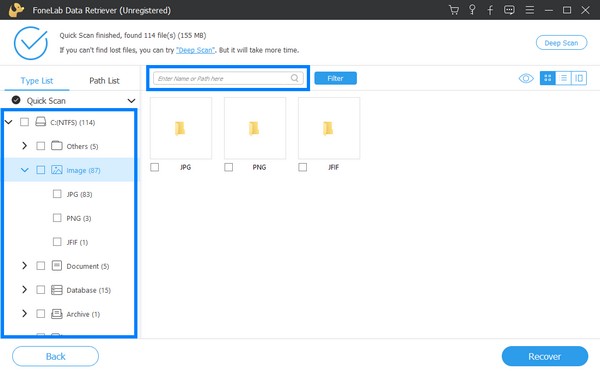Check the C:(NTFS) (114) checkbox
Viewport: 600px width, 379px height.
tap(24, 122)
